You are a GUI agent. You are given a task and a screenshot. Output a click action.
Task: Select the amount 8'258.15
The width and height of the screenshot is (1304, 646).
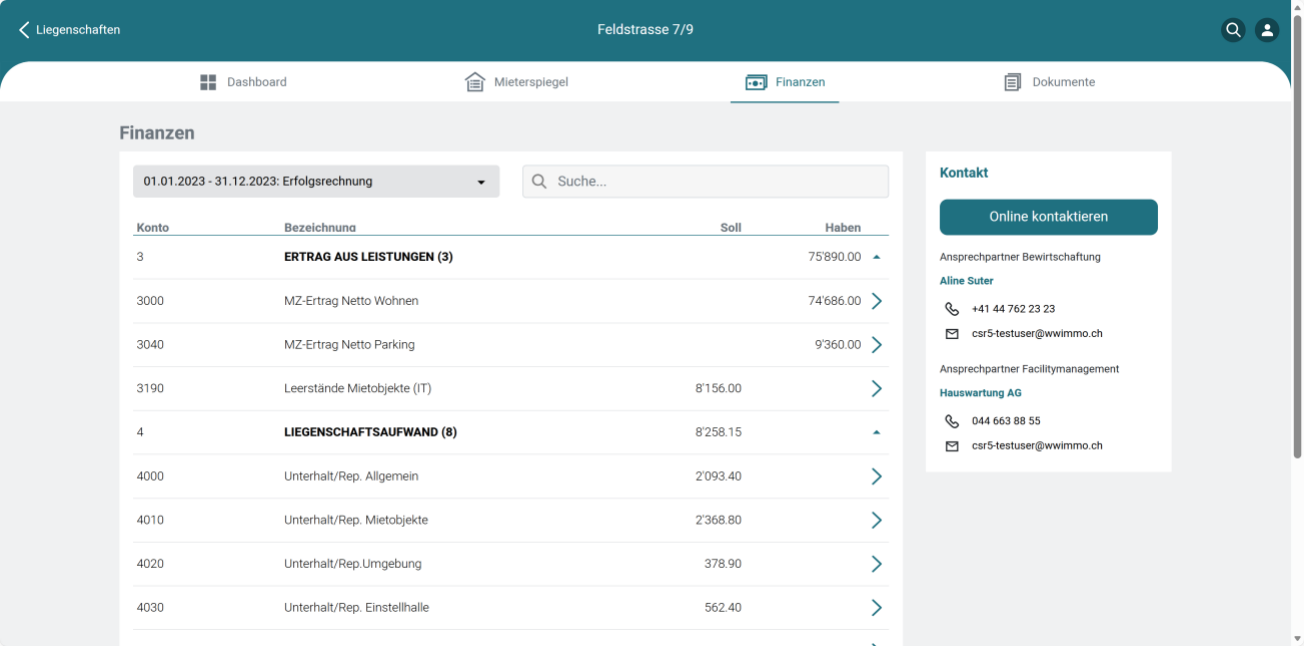click(x=719, y=433)
